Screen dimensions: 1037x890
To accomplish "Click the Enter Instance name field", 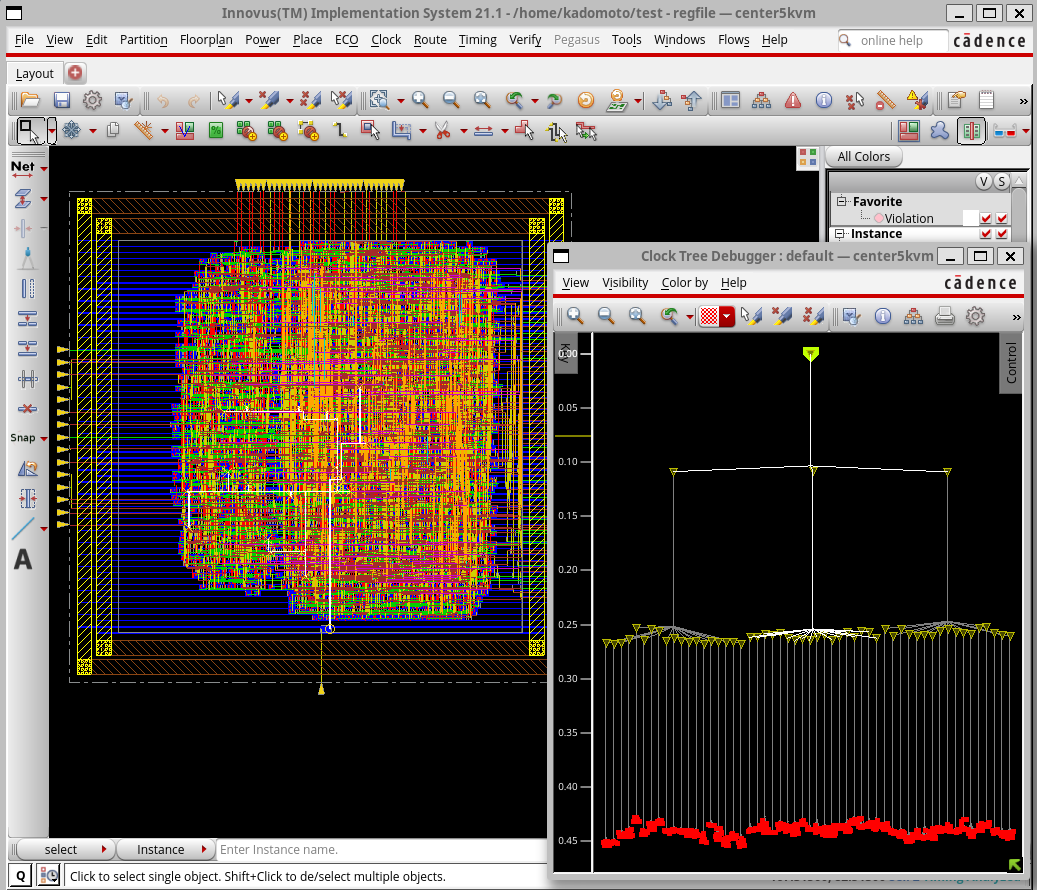I will pos(382,849).
